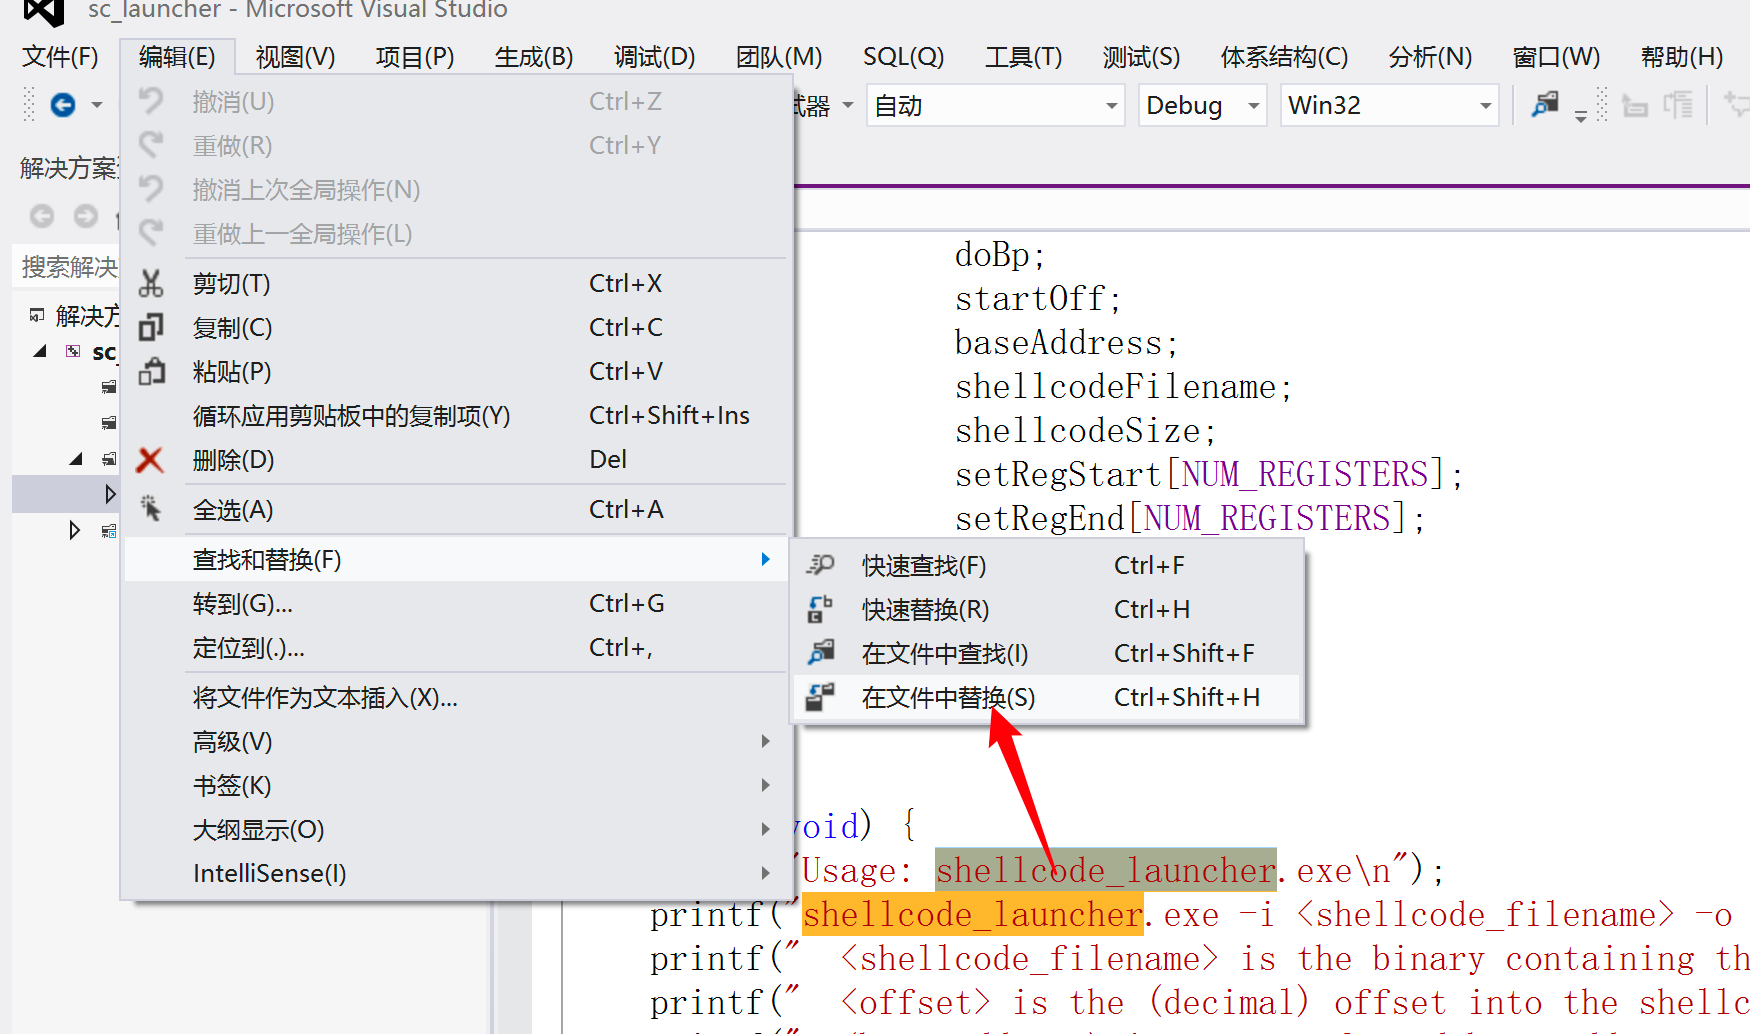Viewport: 1750px width, 1034px height.
Task: Open the 团队(M) menu
Action: (778, 57)
